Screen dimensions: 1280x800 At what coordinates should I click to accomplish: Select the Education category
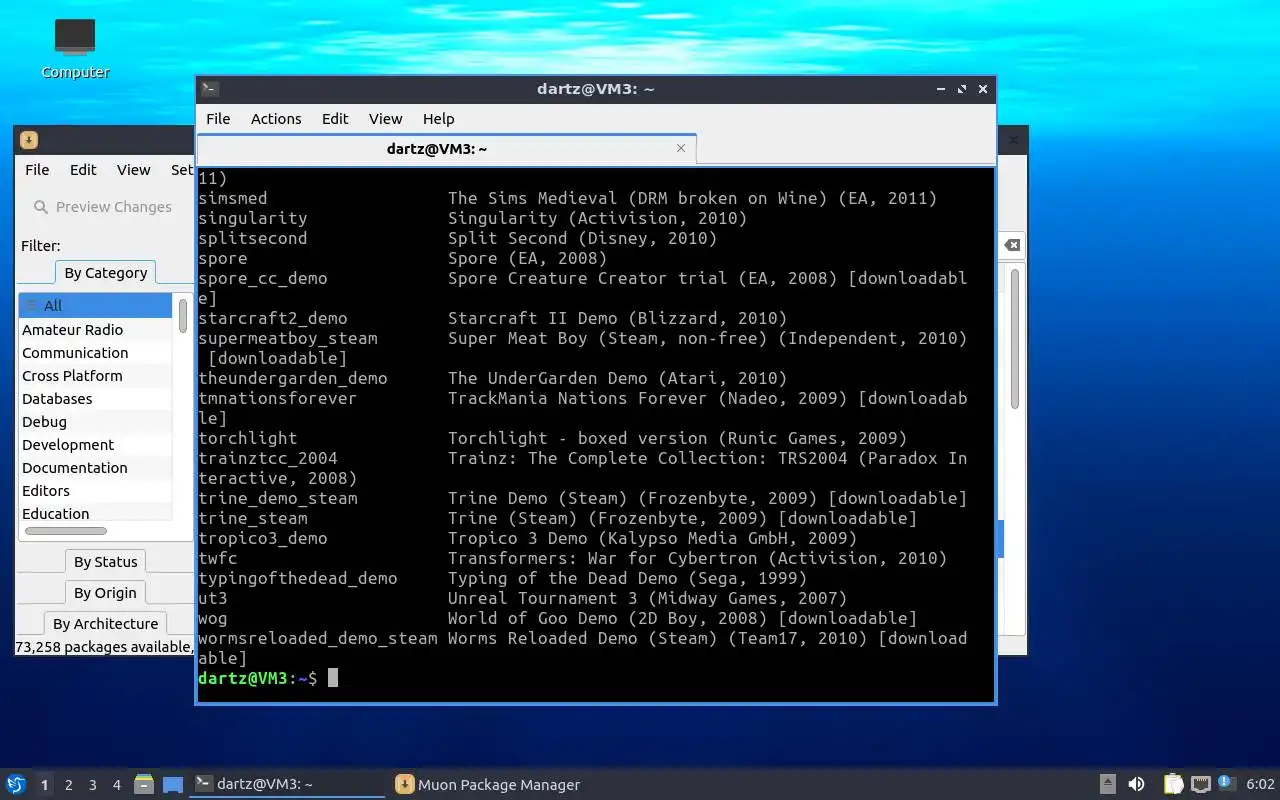tap(95, 513)
